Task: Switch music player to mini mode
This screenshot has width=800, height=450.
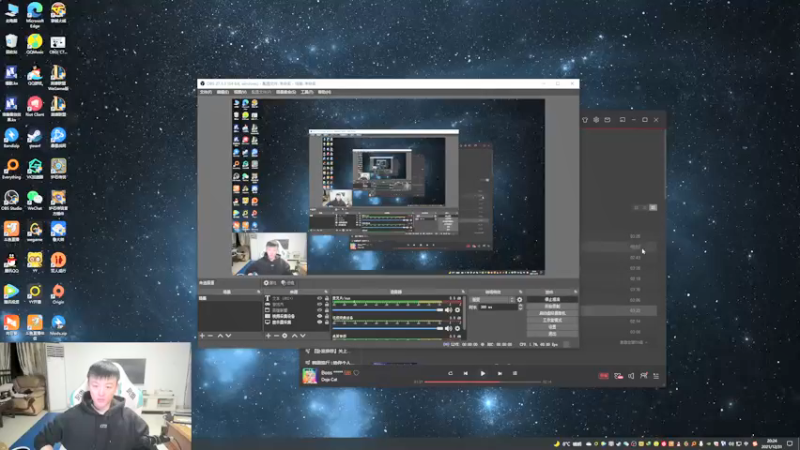Action: (x=622, y=120)
